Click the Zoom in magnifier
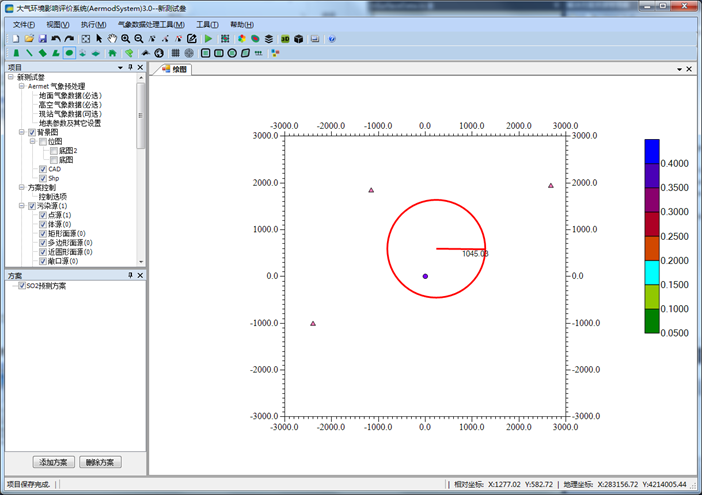The height and width of the screenshot is (495, 702). tap(126, 39)
